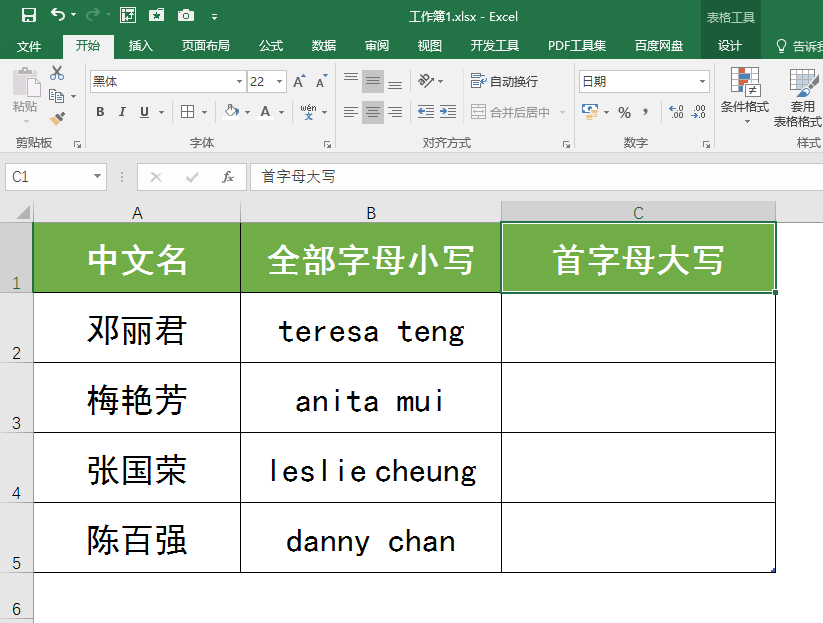Expand the Name Box dropdown arrow
This screenshot has width=823, height=623.
(x=97, y=176)
